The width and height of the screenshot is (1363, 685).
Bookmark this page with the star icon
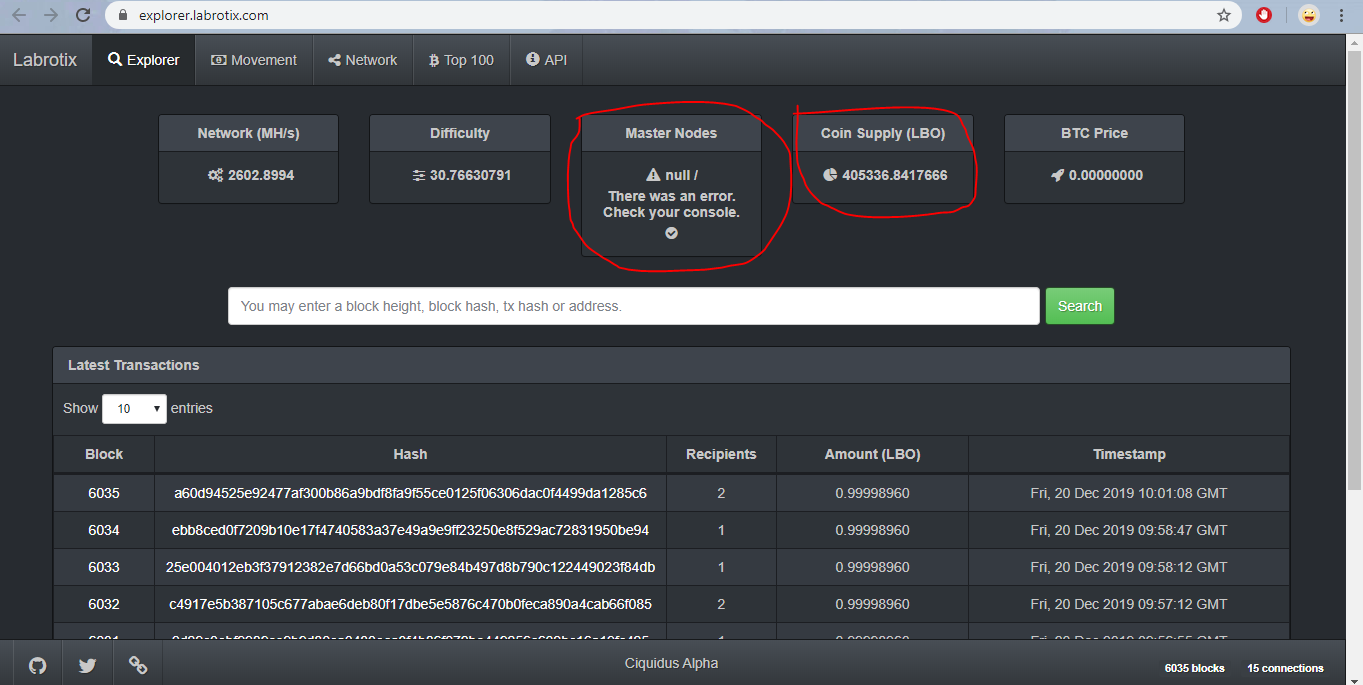pos(1223,15)
